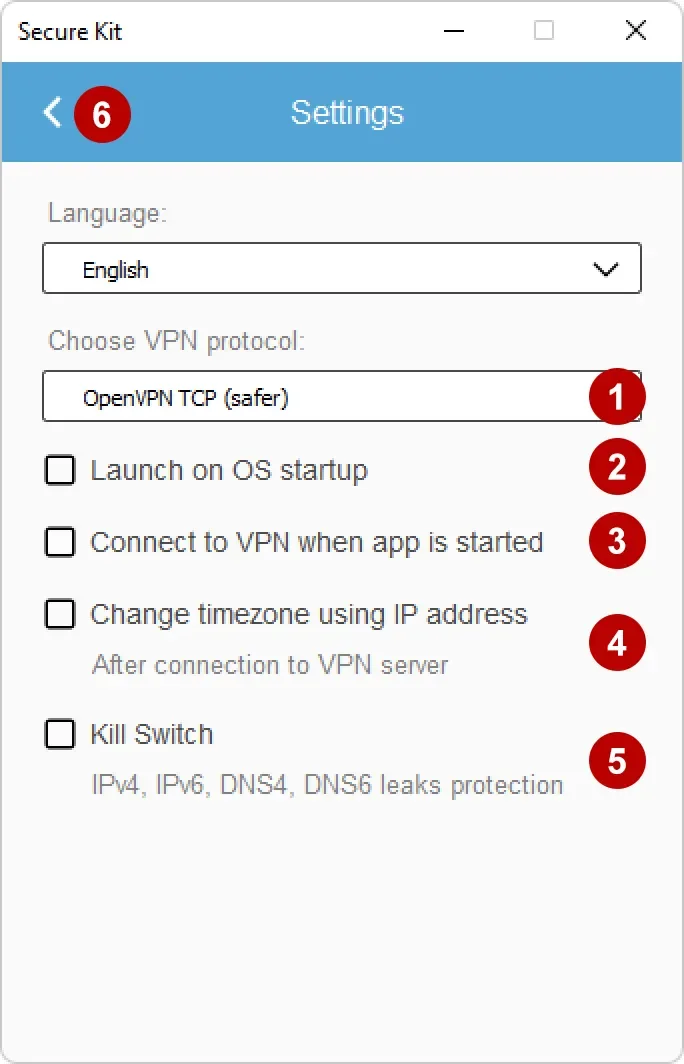Image resolution: width=684 pixels, height=1064 pixels.
Task: Click the Settings header title
Action: click(346, 112)
